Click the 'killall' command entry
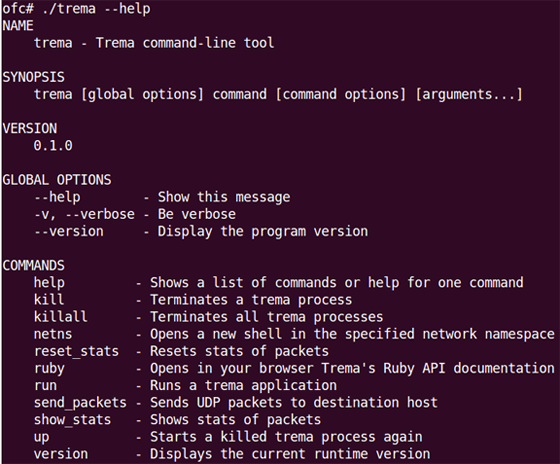The height and width of the screenshot is (464, 560). click(x=61, y=317)
